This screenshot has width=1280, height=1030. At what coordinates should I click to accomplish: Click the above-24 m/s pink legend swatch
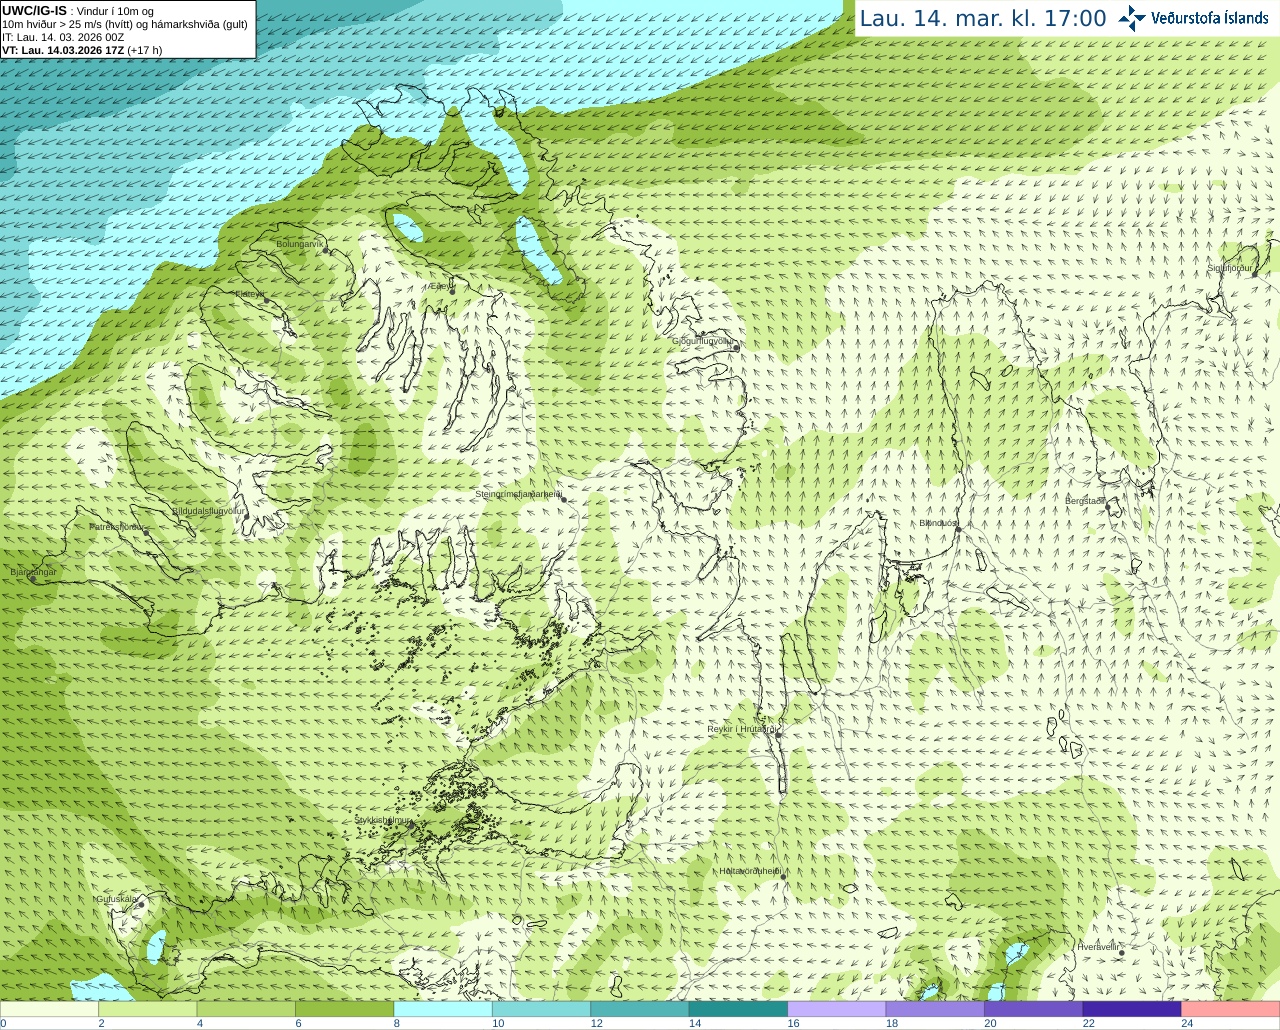[1231, 1009]
